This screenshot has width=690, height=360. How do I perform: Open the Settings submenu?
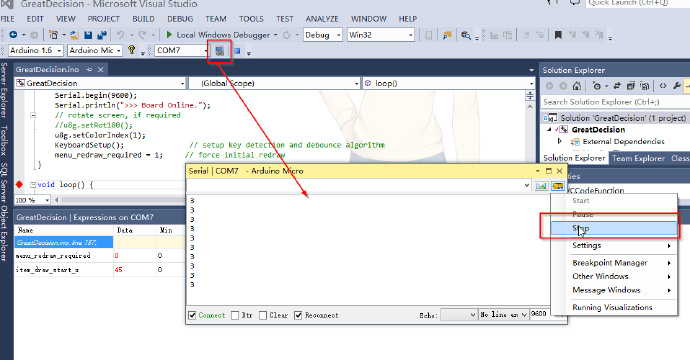point(614,245)
